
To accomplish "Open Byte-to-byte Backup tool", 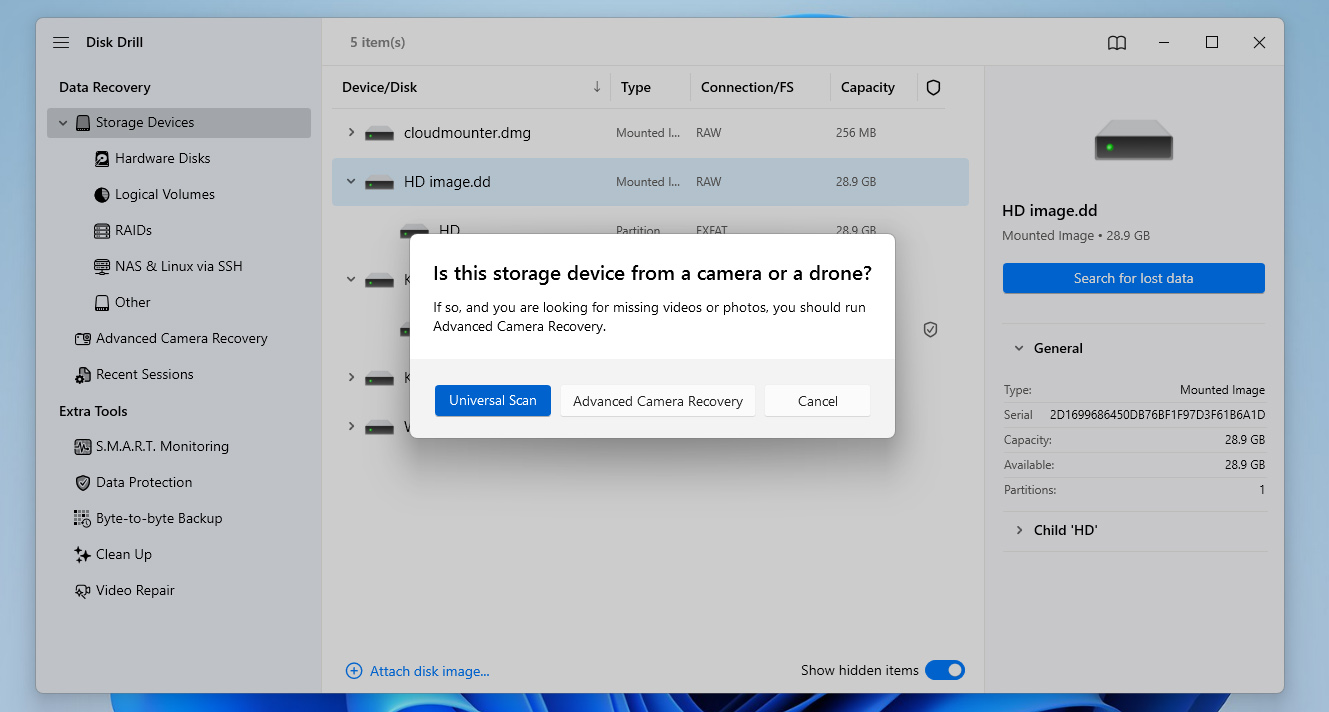I will click(x=159, y=519).
